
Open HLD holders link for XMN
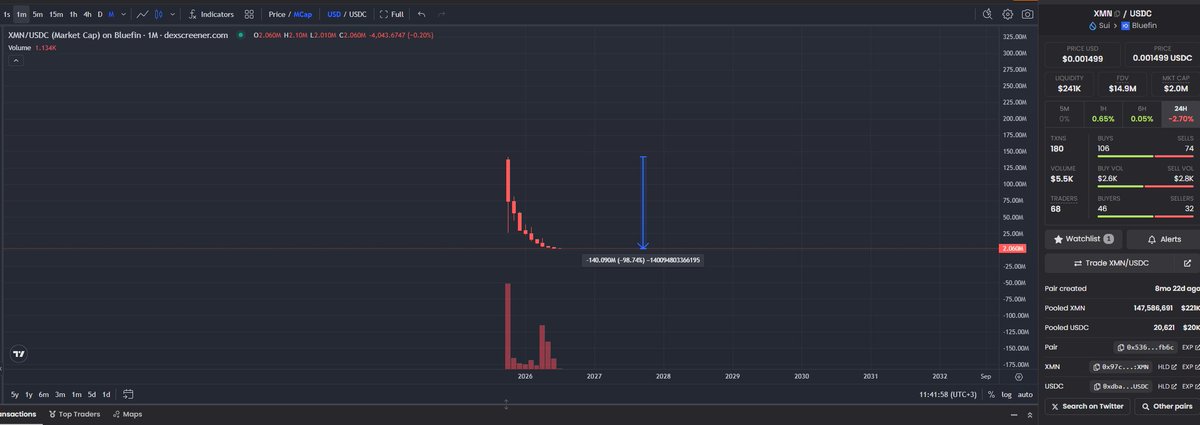pos(1166,367)
